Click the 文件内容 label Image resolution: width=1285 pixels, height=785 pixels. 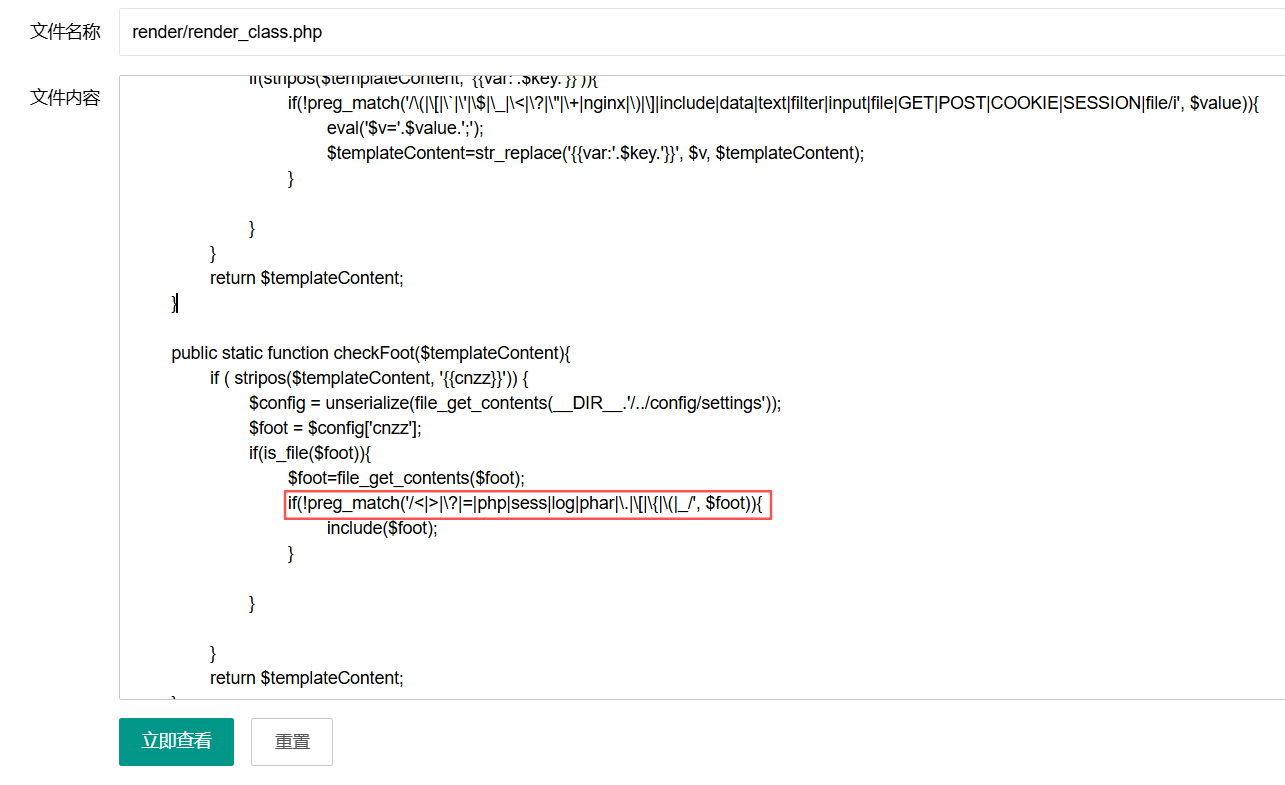[65, 97]
